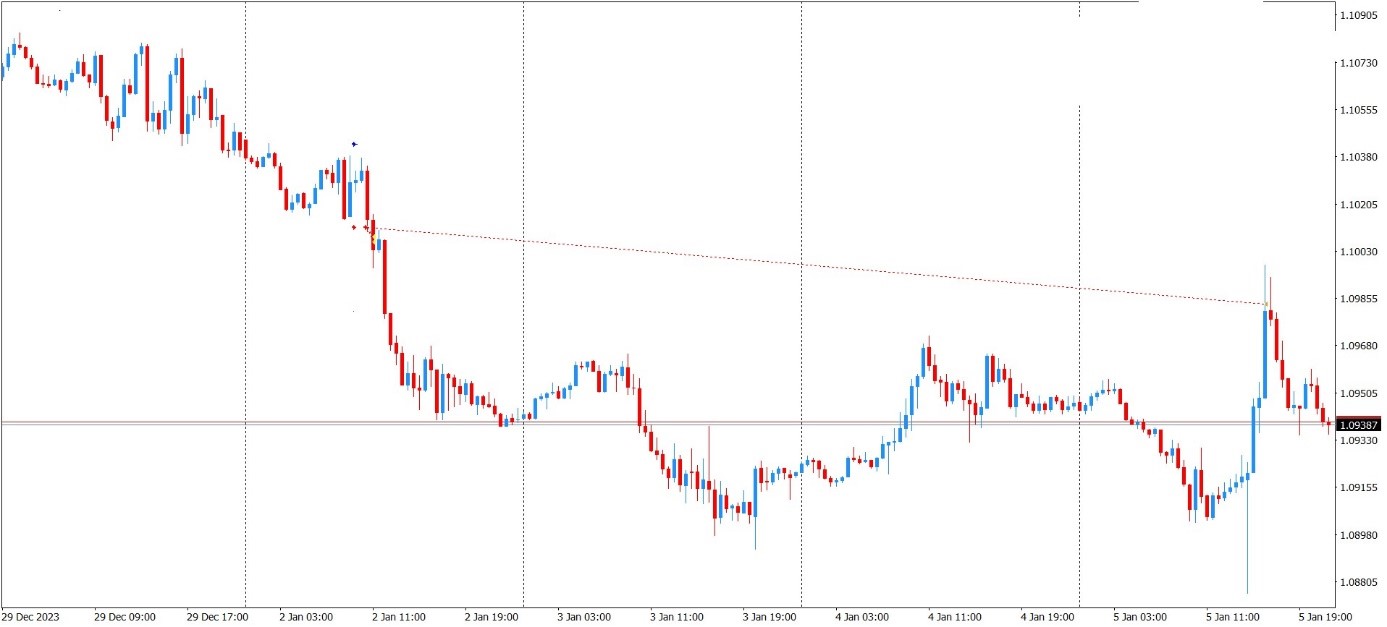This screenshot has height=627, width=1387.
Task: Click the 29 Dec 09:00 time label
Action: tap(125, 617)
